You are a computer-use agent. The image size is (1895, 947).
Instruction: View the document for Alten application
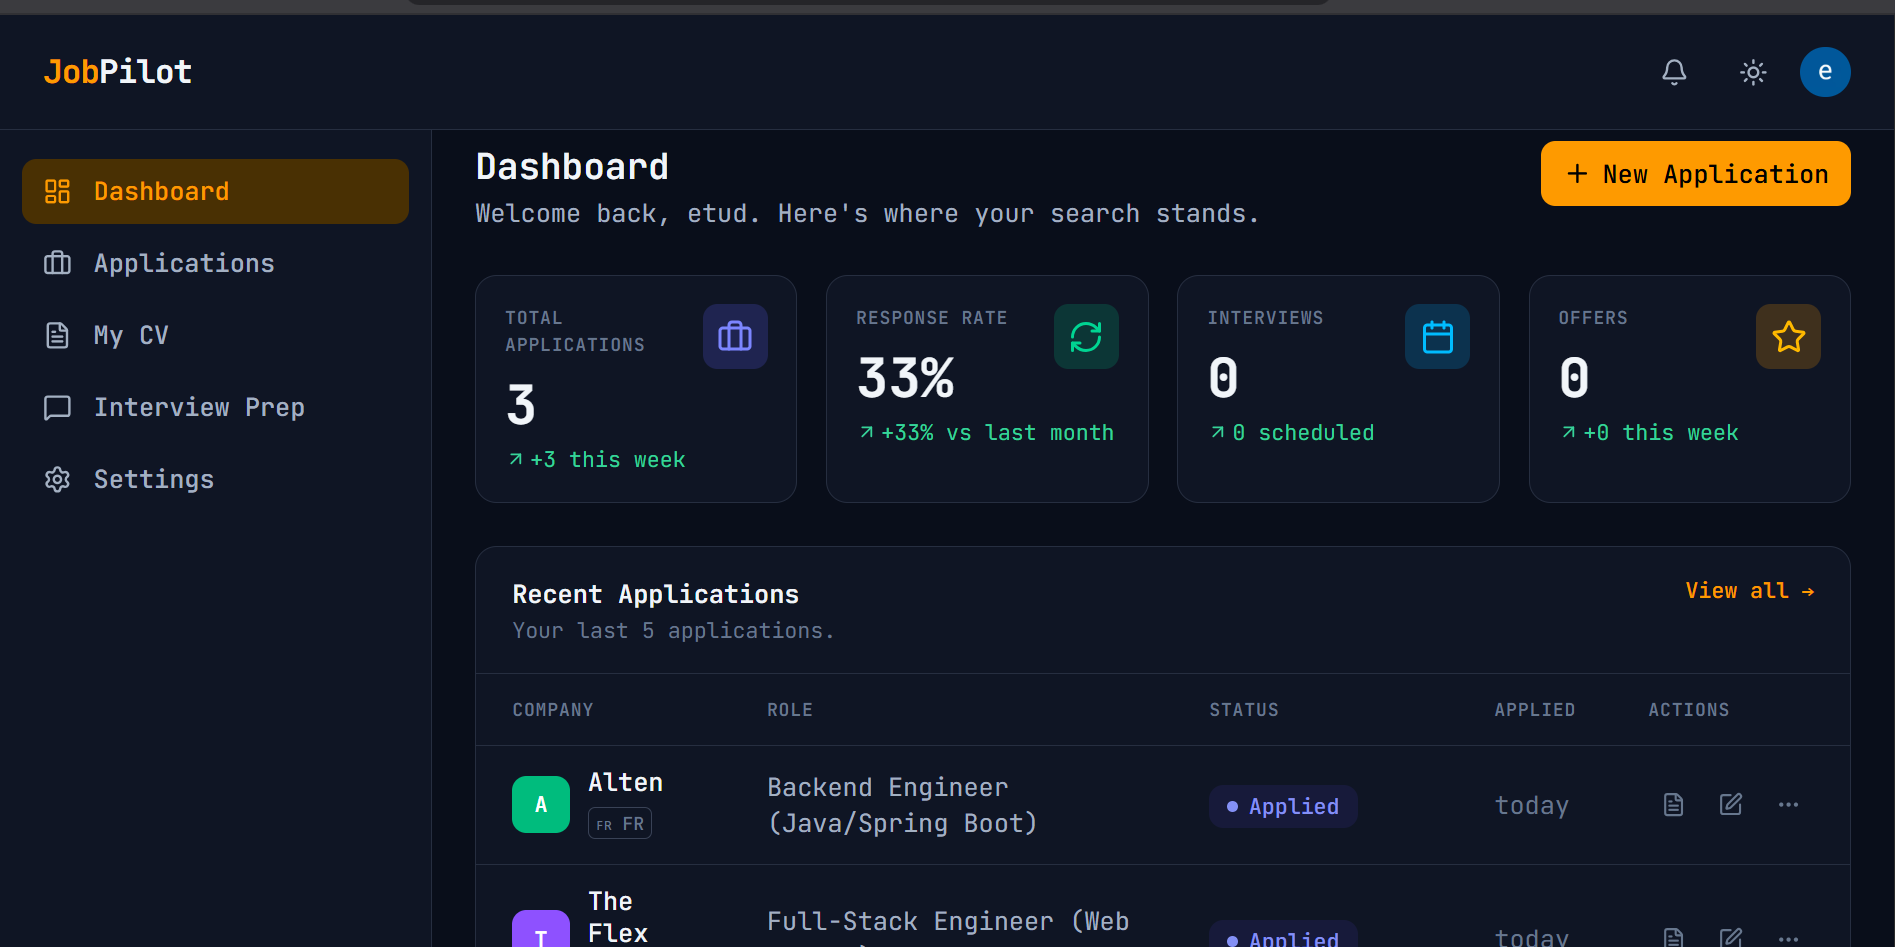1673,805
